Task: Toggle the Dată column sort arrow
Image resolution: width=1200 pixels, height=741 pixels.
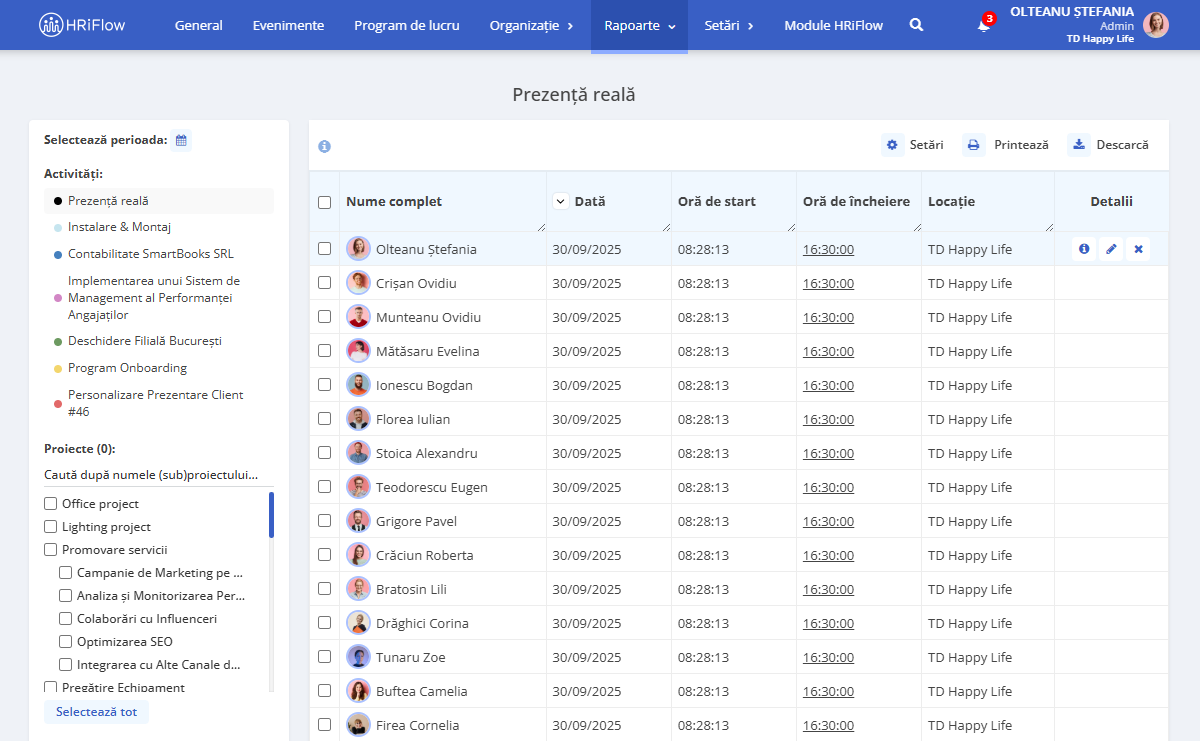Action: coord(560,201)
